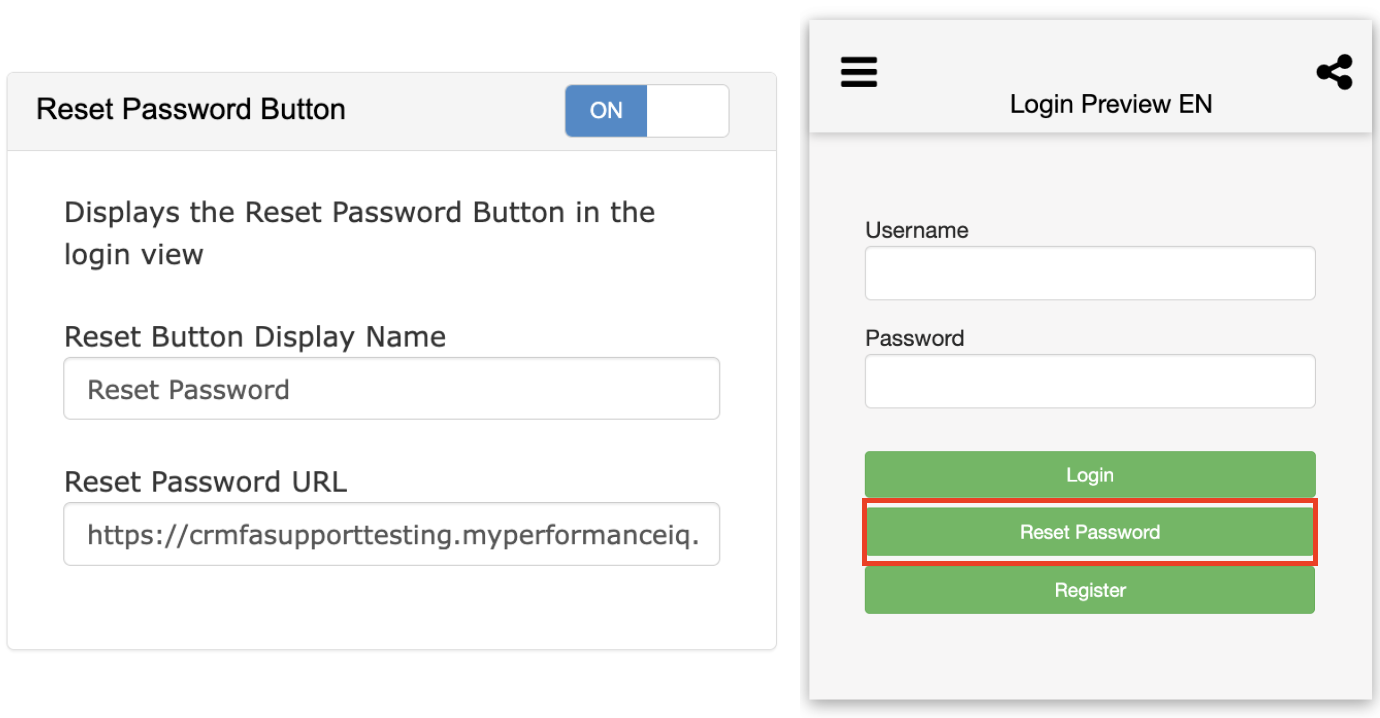Focus the Reset Button Display Name field
This screenshot has height=718, width=1380.
point(391,389)
